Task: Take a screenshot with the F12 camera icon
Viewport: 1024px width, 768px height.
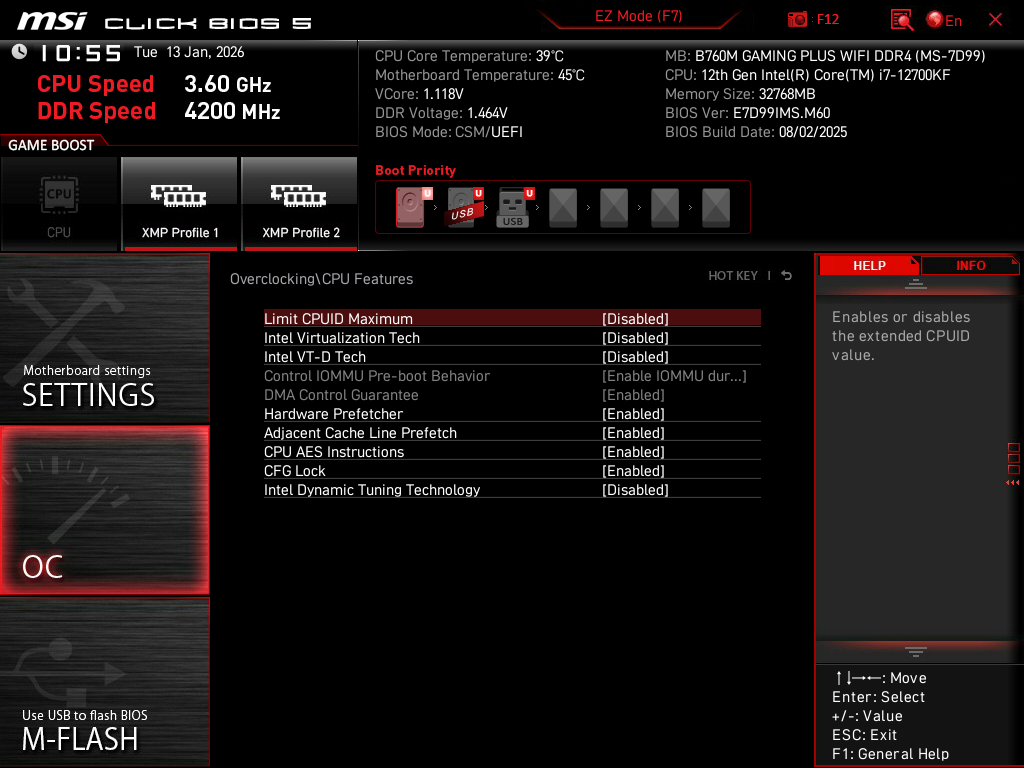Action: [797, 20]
